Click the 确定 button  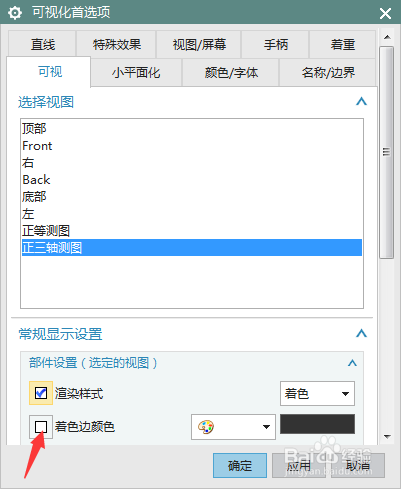[x=240, y=465]
